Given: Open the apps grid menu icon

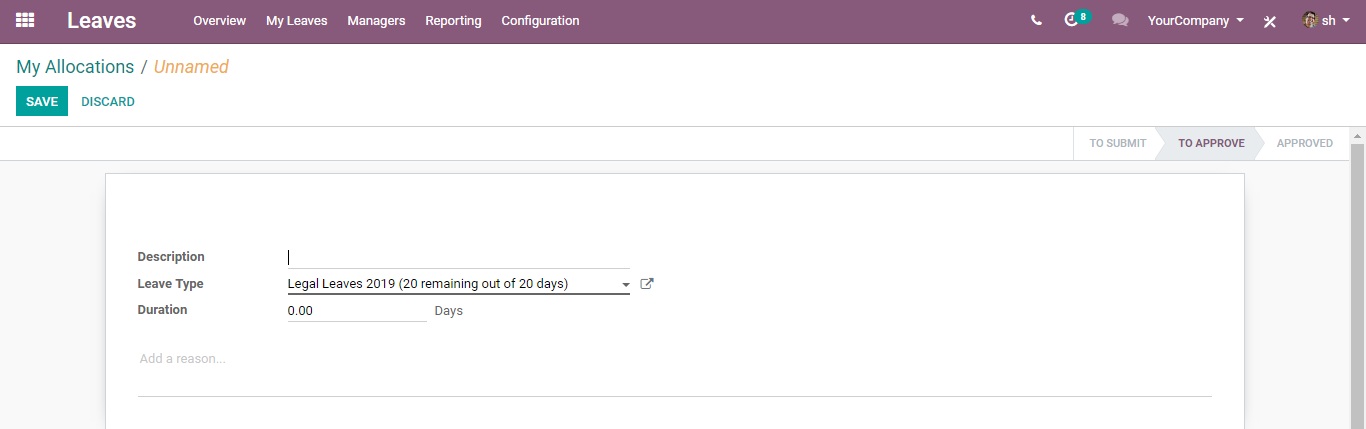Looking at the screenshot, I should pos(25,20).
